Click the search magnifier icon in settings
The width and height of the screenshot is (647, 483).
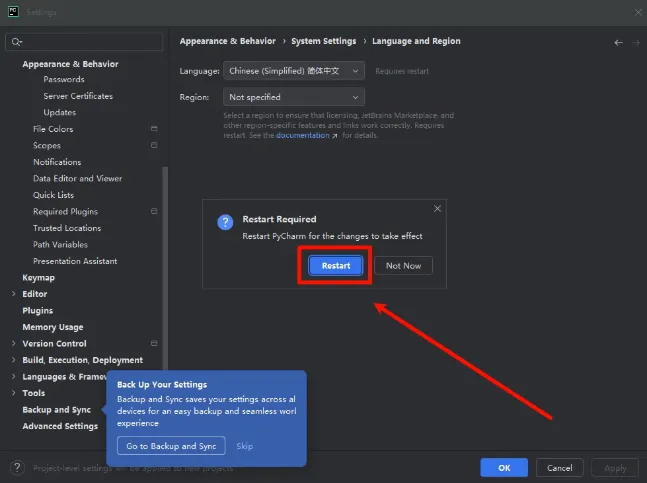pyautogui.click(x=17, y=42)
